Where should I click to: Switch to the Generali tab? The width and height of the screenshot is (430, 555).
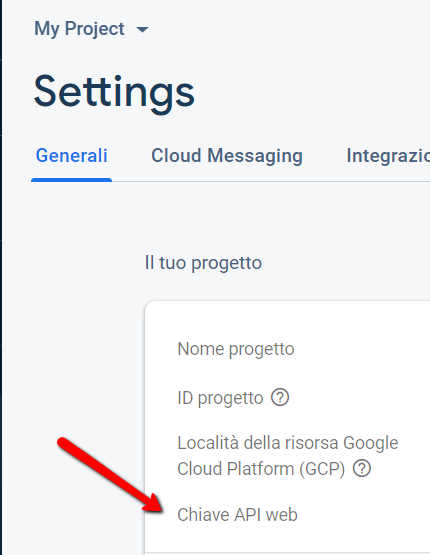pos(71,155)
